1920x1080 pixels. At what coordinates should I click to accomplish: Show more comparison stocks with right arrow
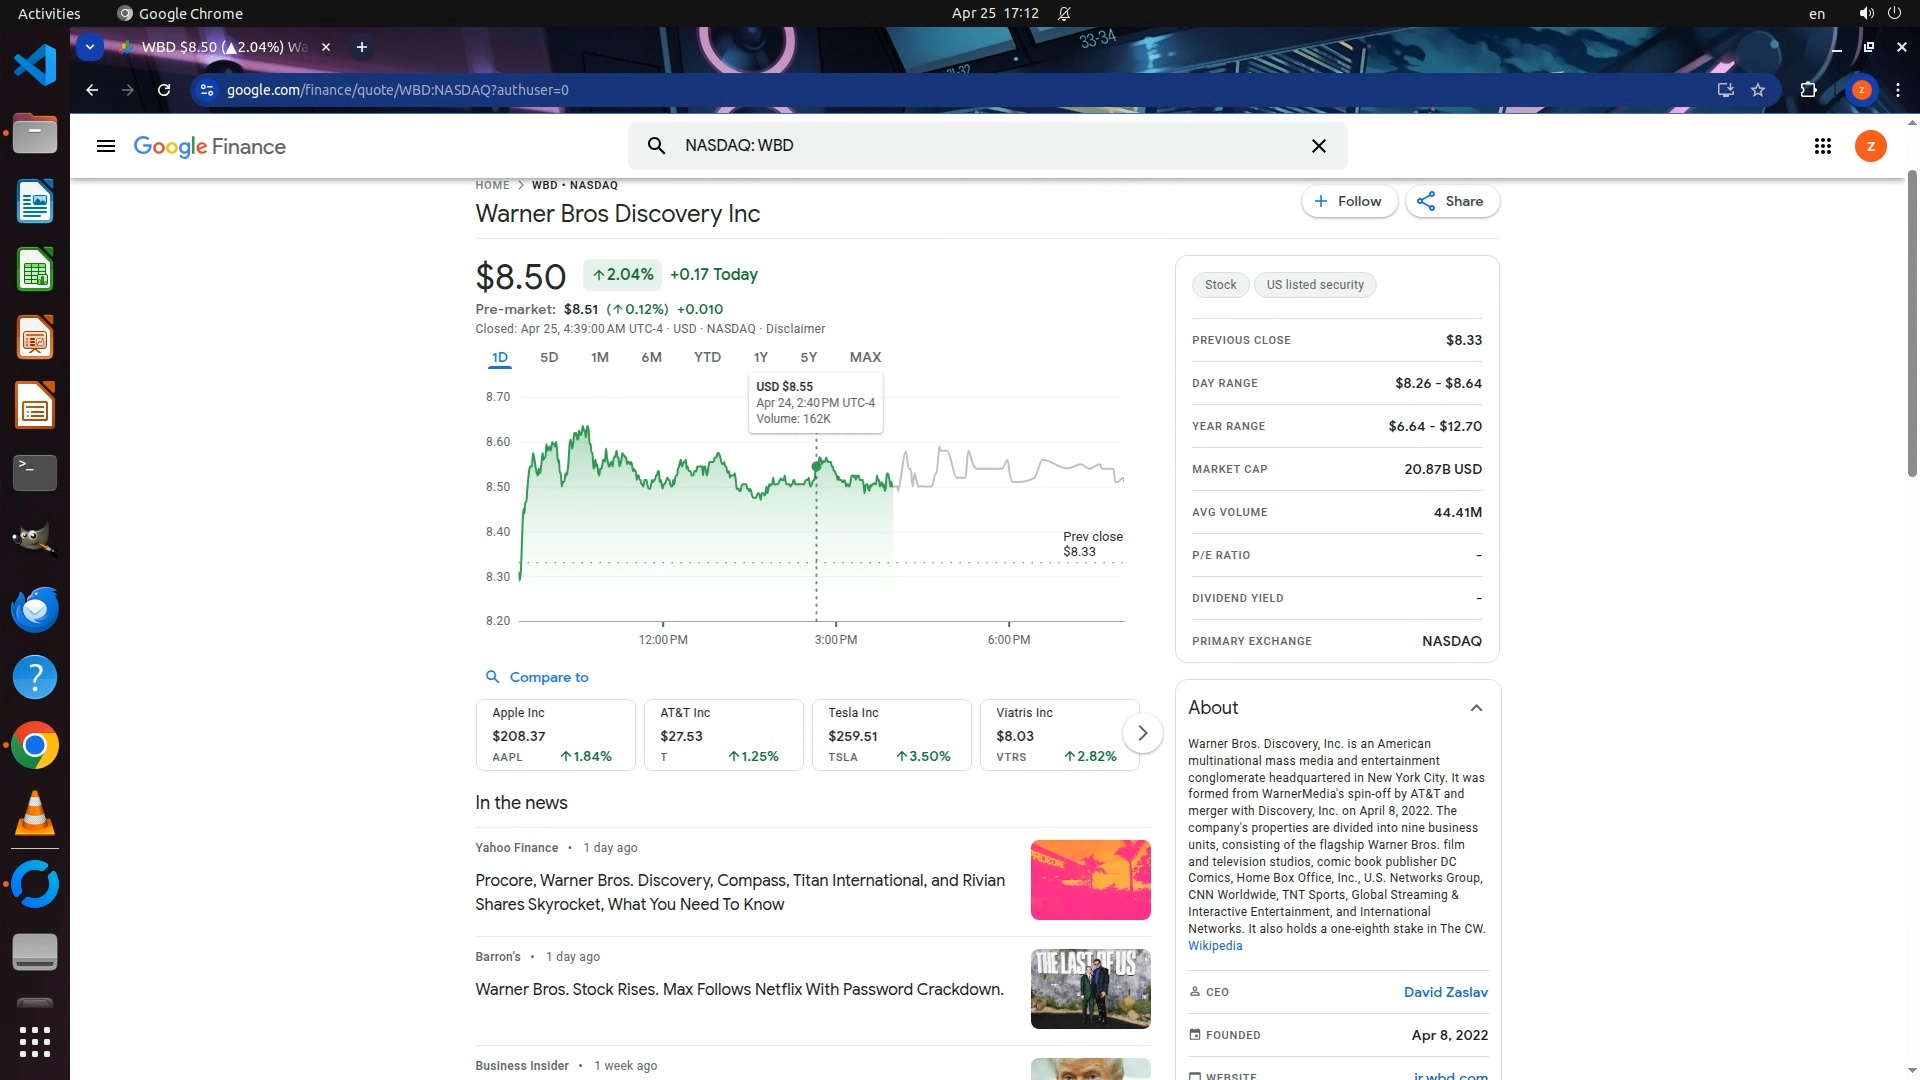1142,734
